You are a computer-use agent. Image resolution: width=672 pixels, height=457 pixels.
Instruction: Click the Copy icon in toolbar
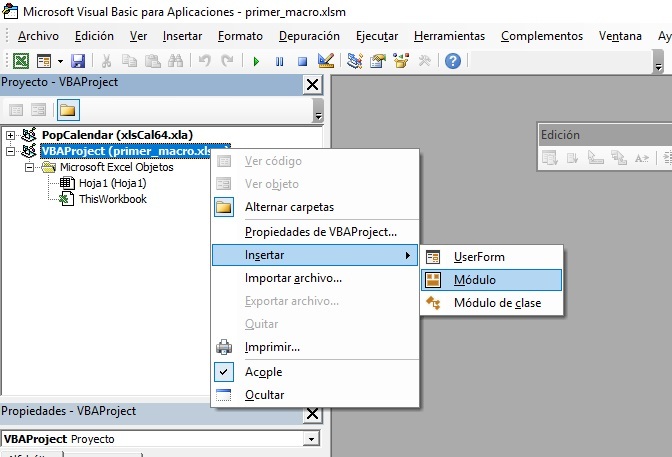(129, 61)
